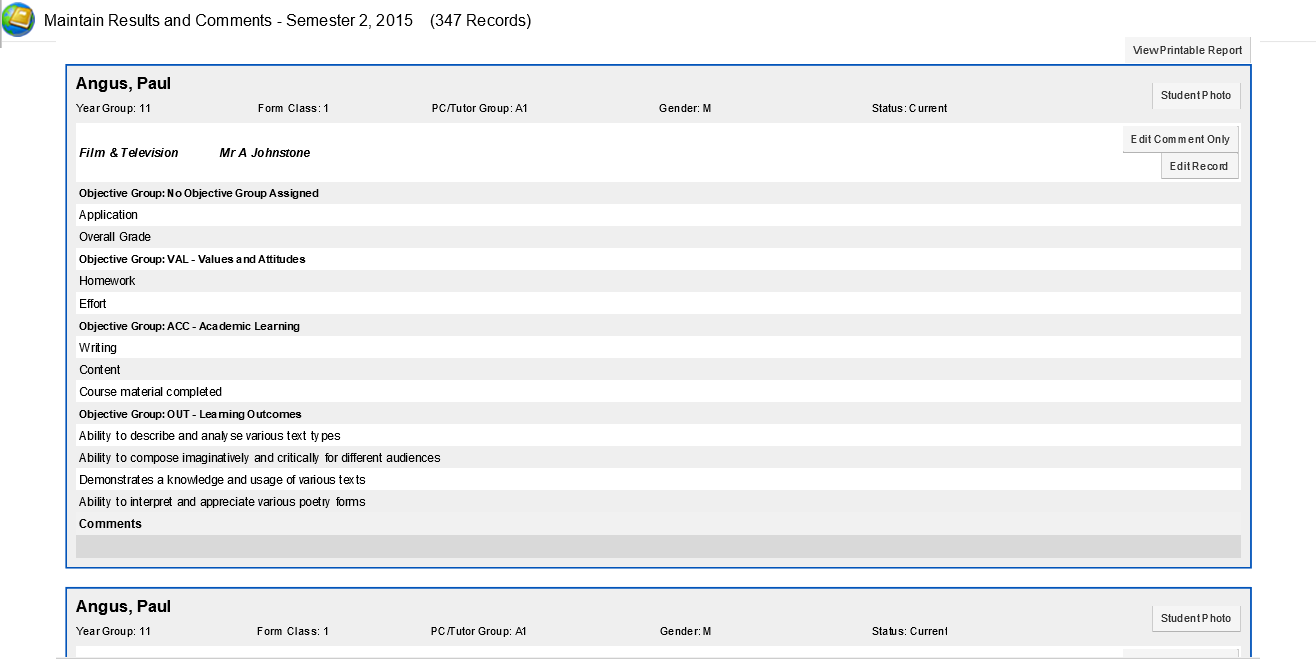Click 'Form Class: 1' in the first card
Viewport: 1316px width, 659px height.
coord(293,108)
